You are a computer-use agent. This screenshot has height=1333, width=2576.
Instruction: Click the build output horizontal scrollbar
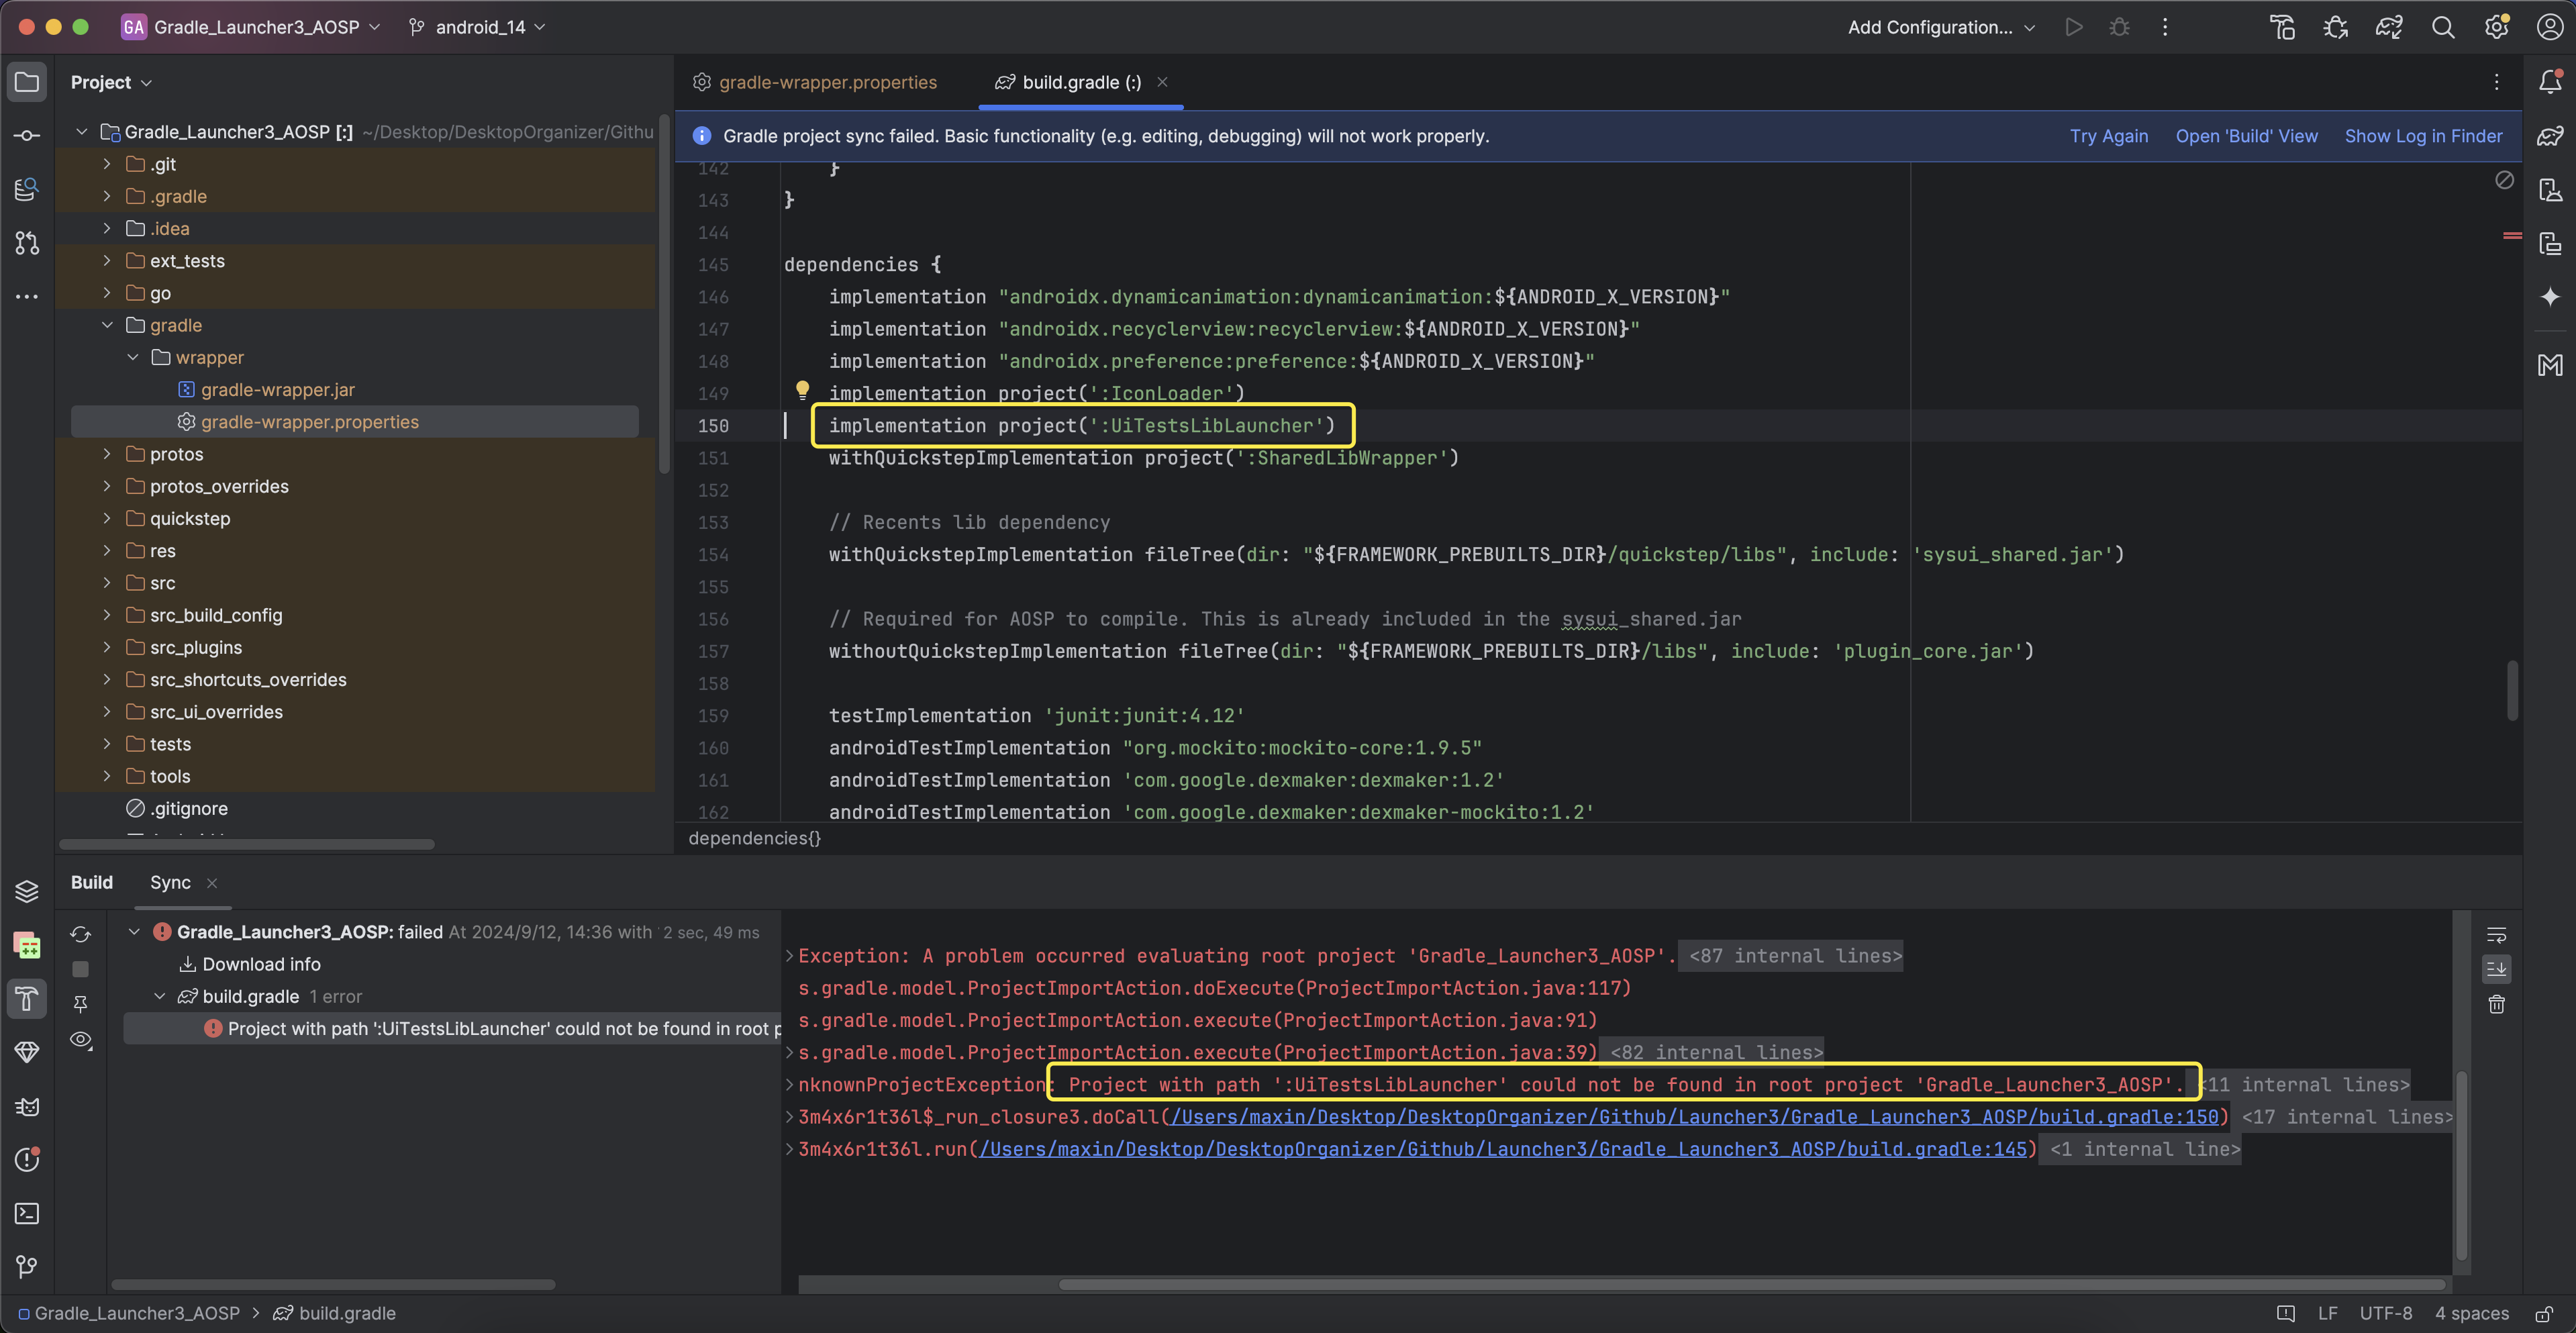pyautogui.click(x=1752, y=1284)
